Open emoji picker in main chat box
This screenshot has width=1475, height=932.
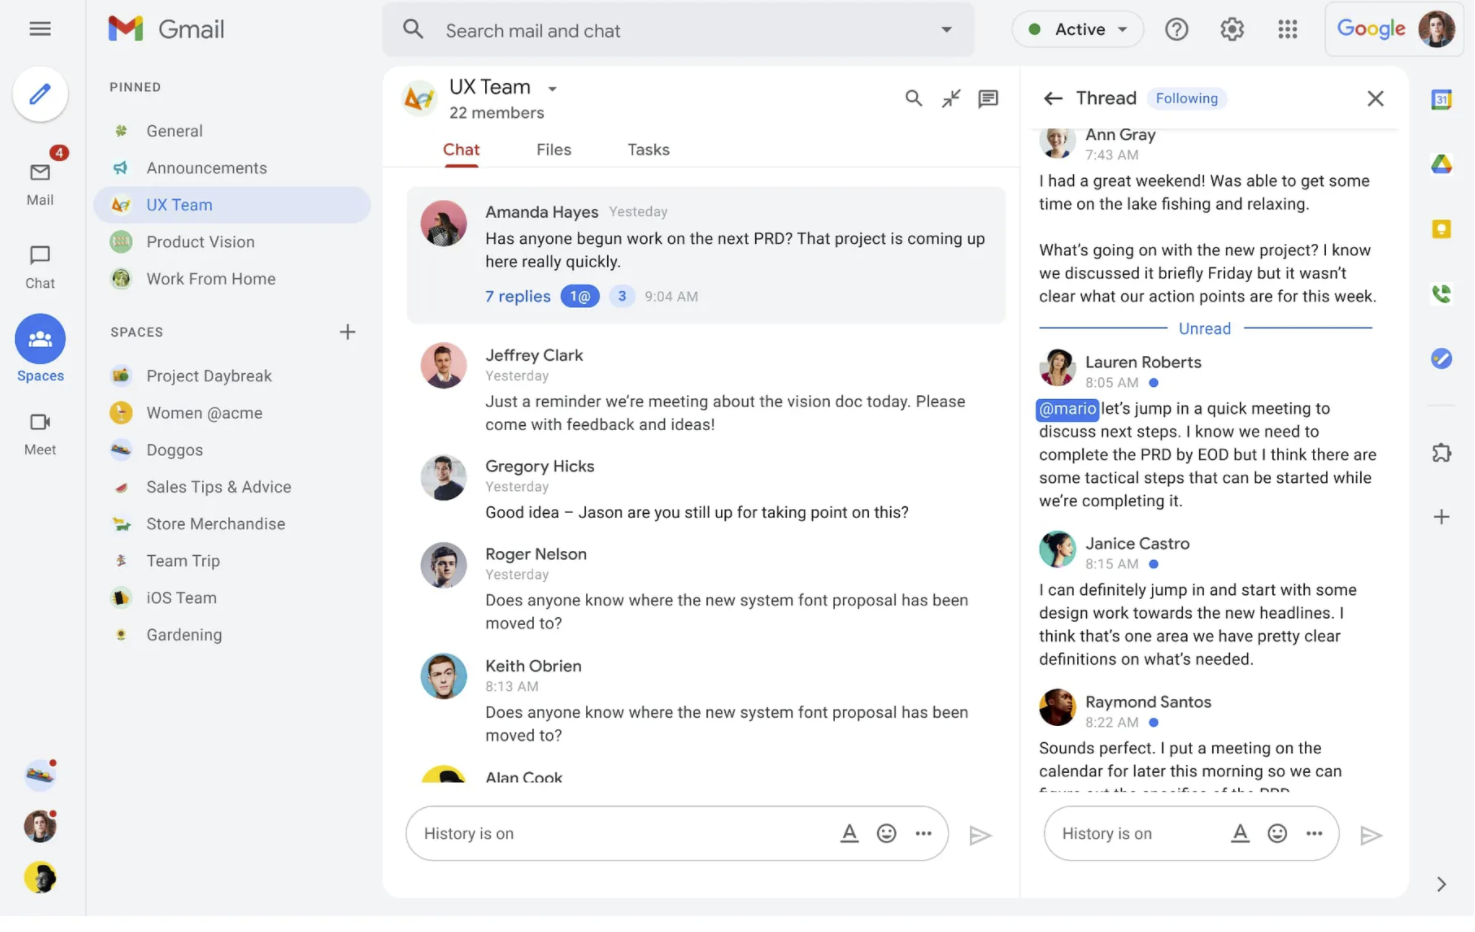pyautogui.click(x=886, y=833)
